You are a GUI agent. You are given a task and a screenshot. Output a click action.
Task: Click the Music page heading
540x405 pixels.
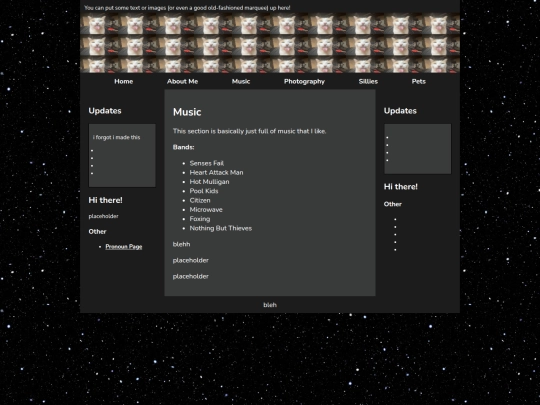(187, 112)
